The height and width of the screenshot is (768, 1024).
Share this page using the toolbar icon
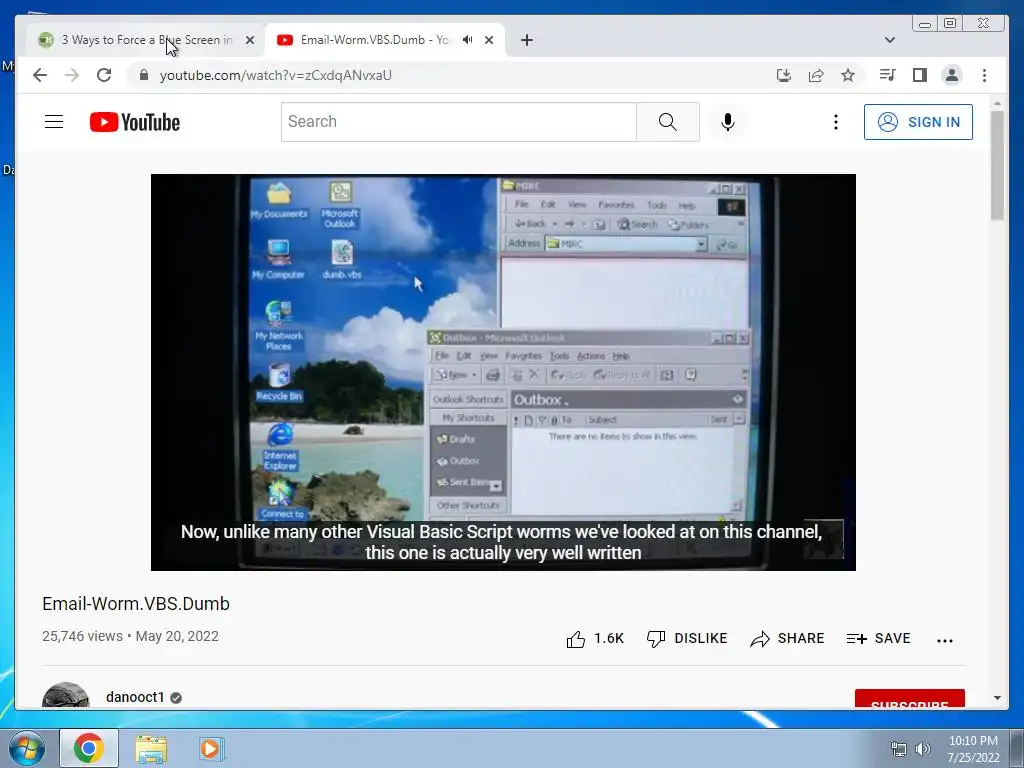point(816,75)
